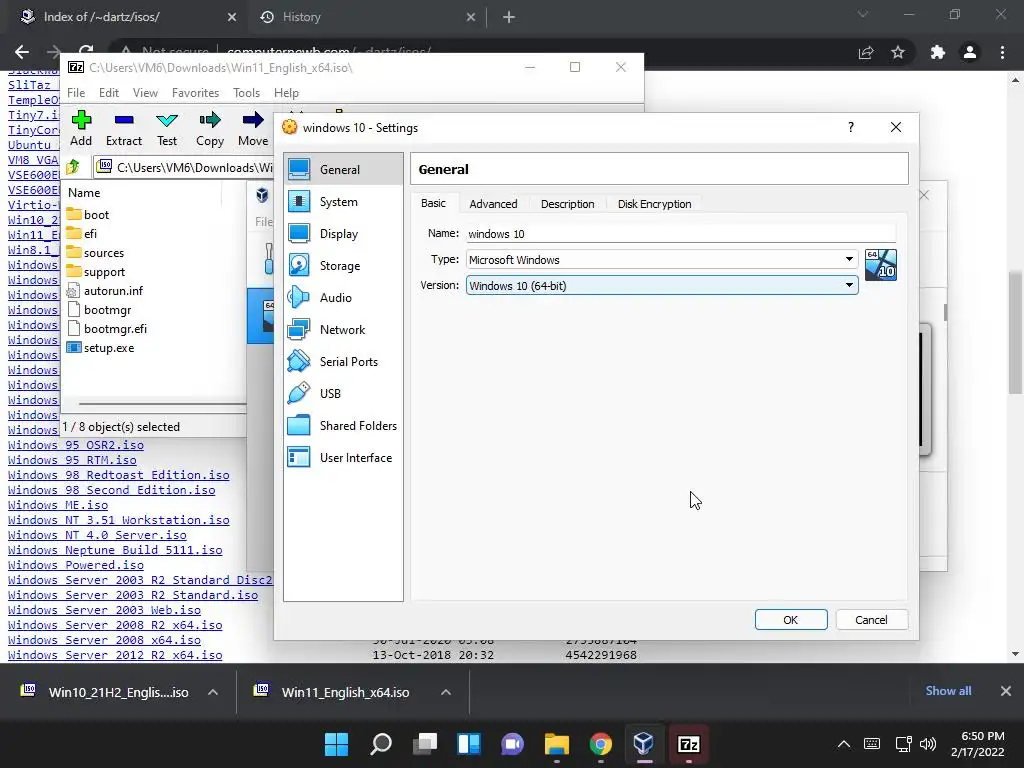Open the 7-Zip Favorites menu
This screenshot has height=768, width=1024.
195,93
